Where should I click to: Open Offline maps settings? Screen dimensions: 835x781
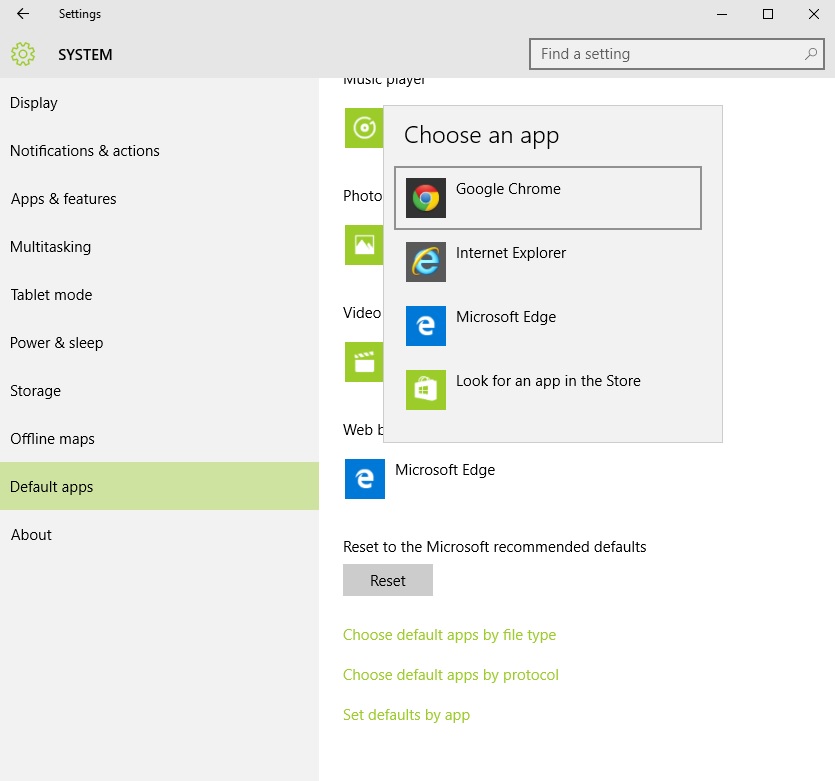[x=159, y=438]
